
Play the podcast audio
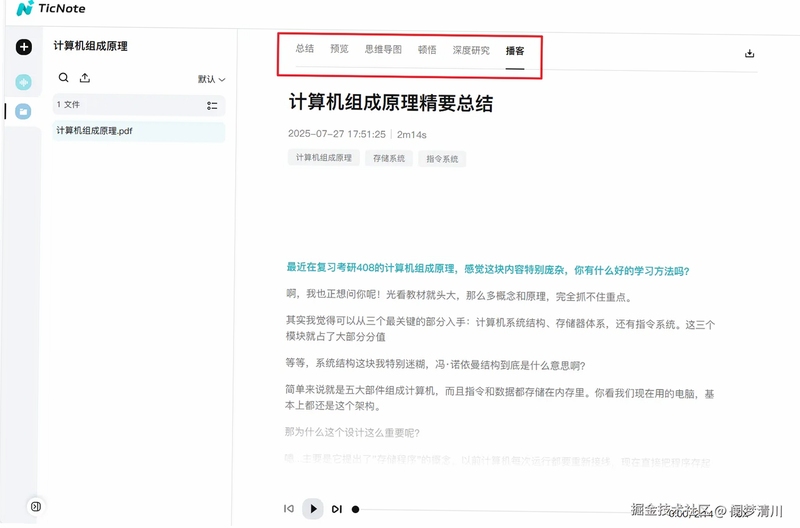pyautogui.click(x=313, y=509)
